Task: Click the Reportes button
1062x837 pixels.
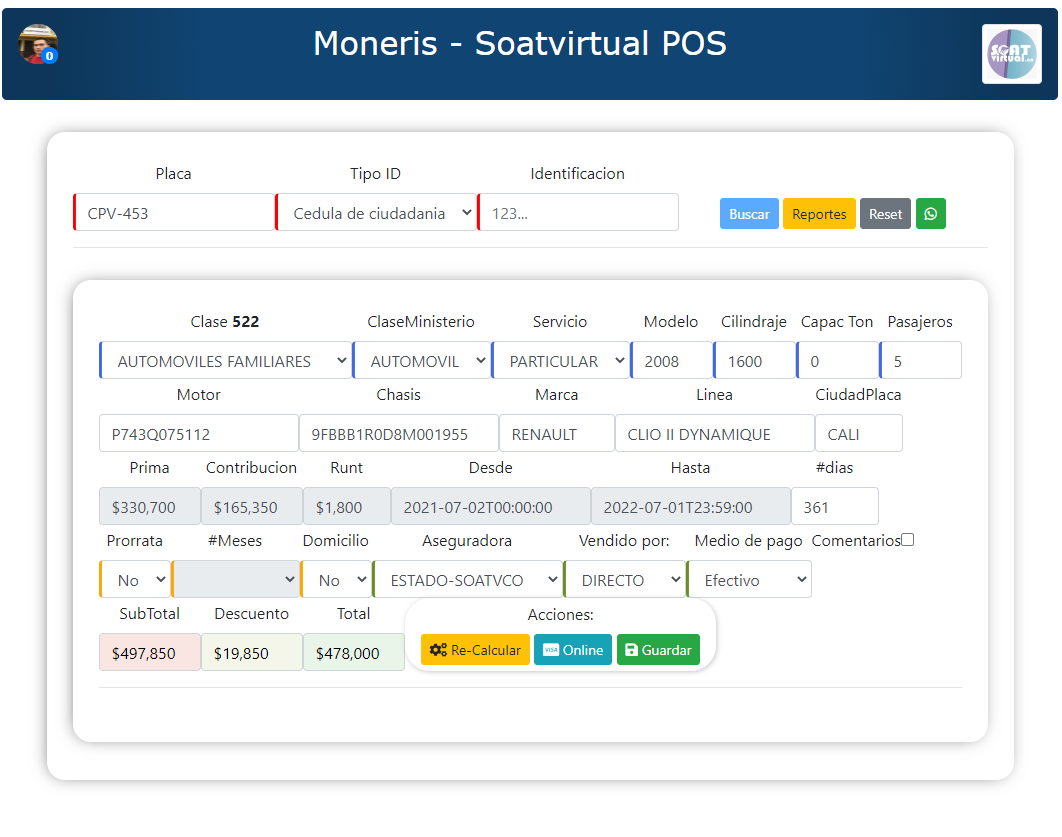Action: [x=819, y=214]
